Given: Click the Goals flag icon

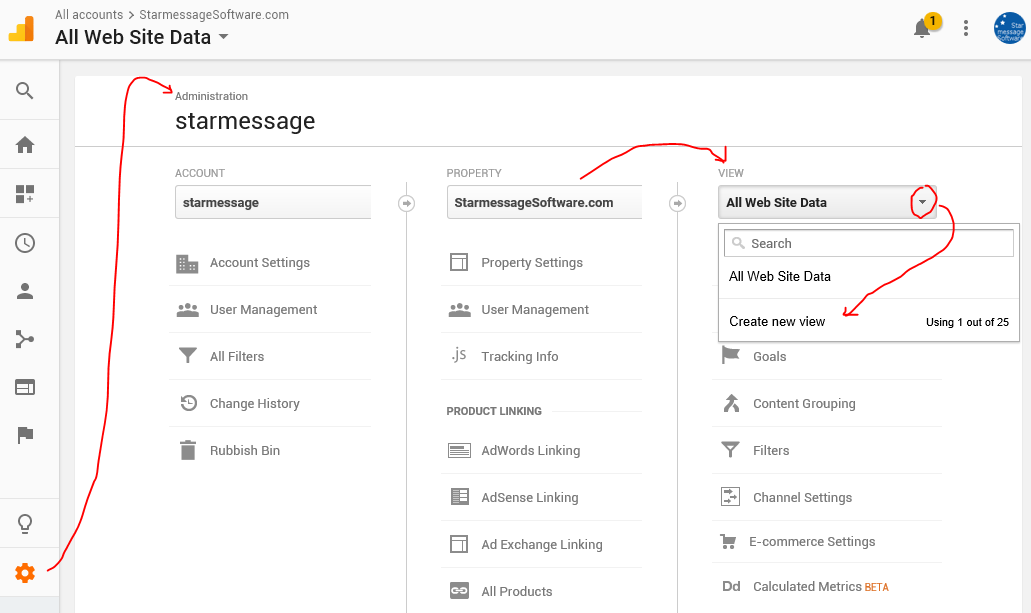Looking at the screenshot, I should 731,355.
